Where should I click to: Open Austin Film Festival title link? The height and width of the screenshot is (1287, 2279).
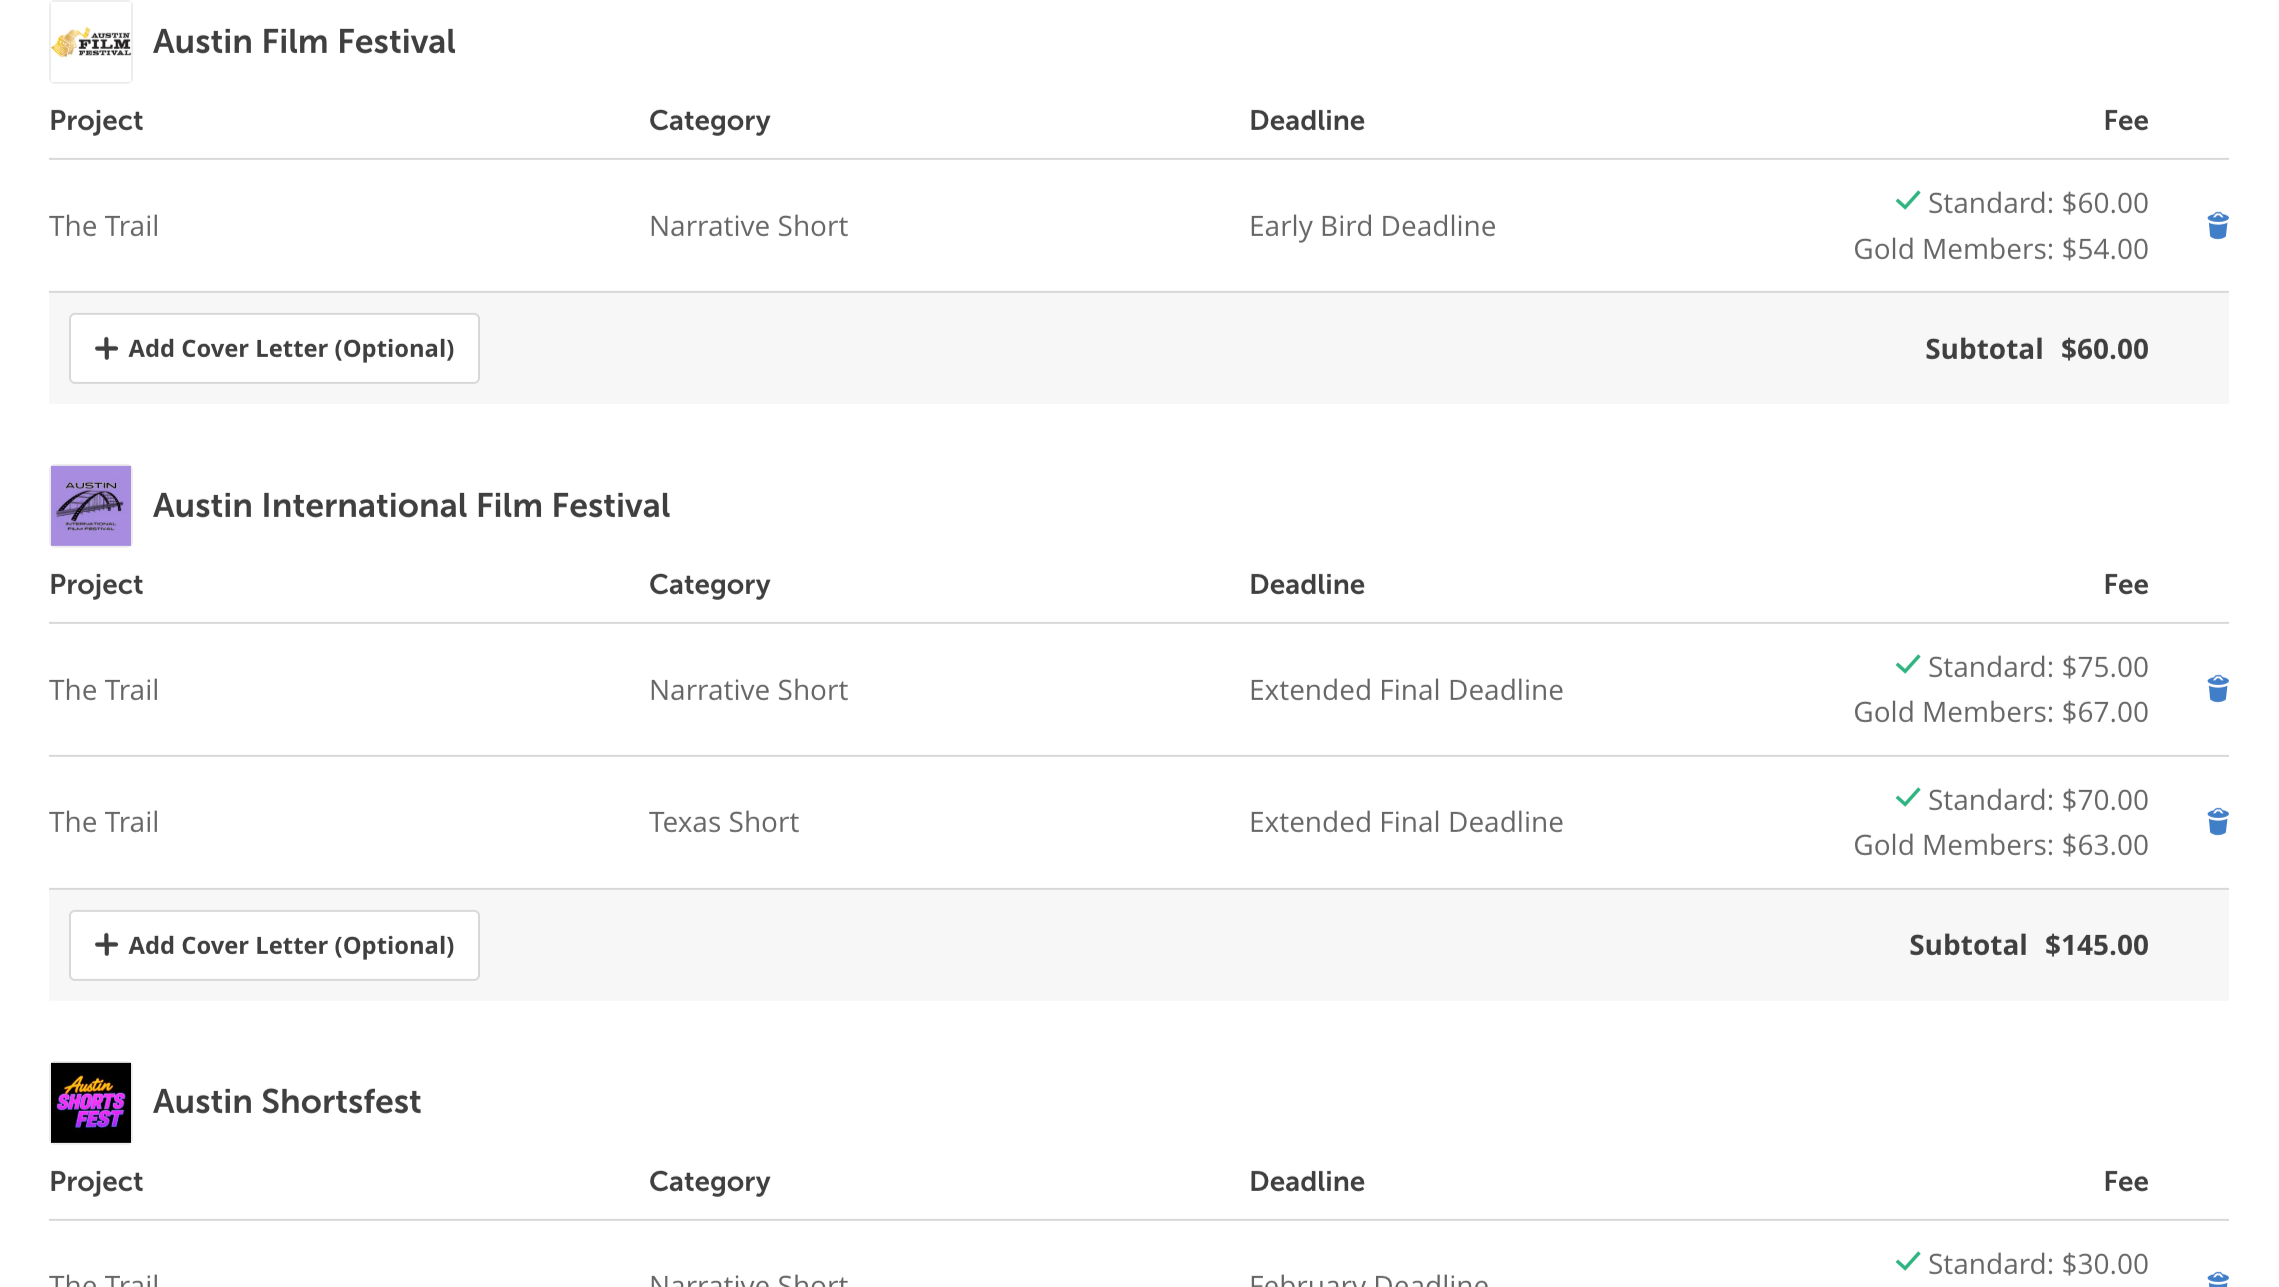click(304, 42)
